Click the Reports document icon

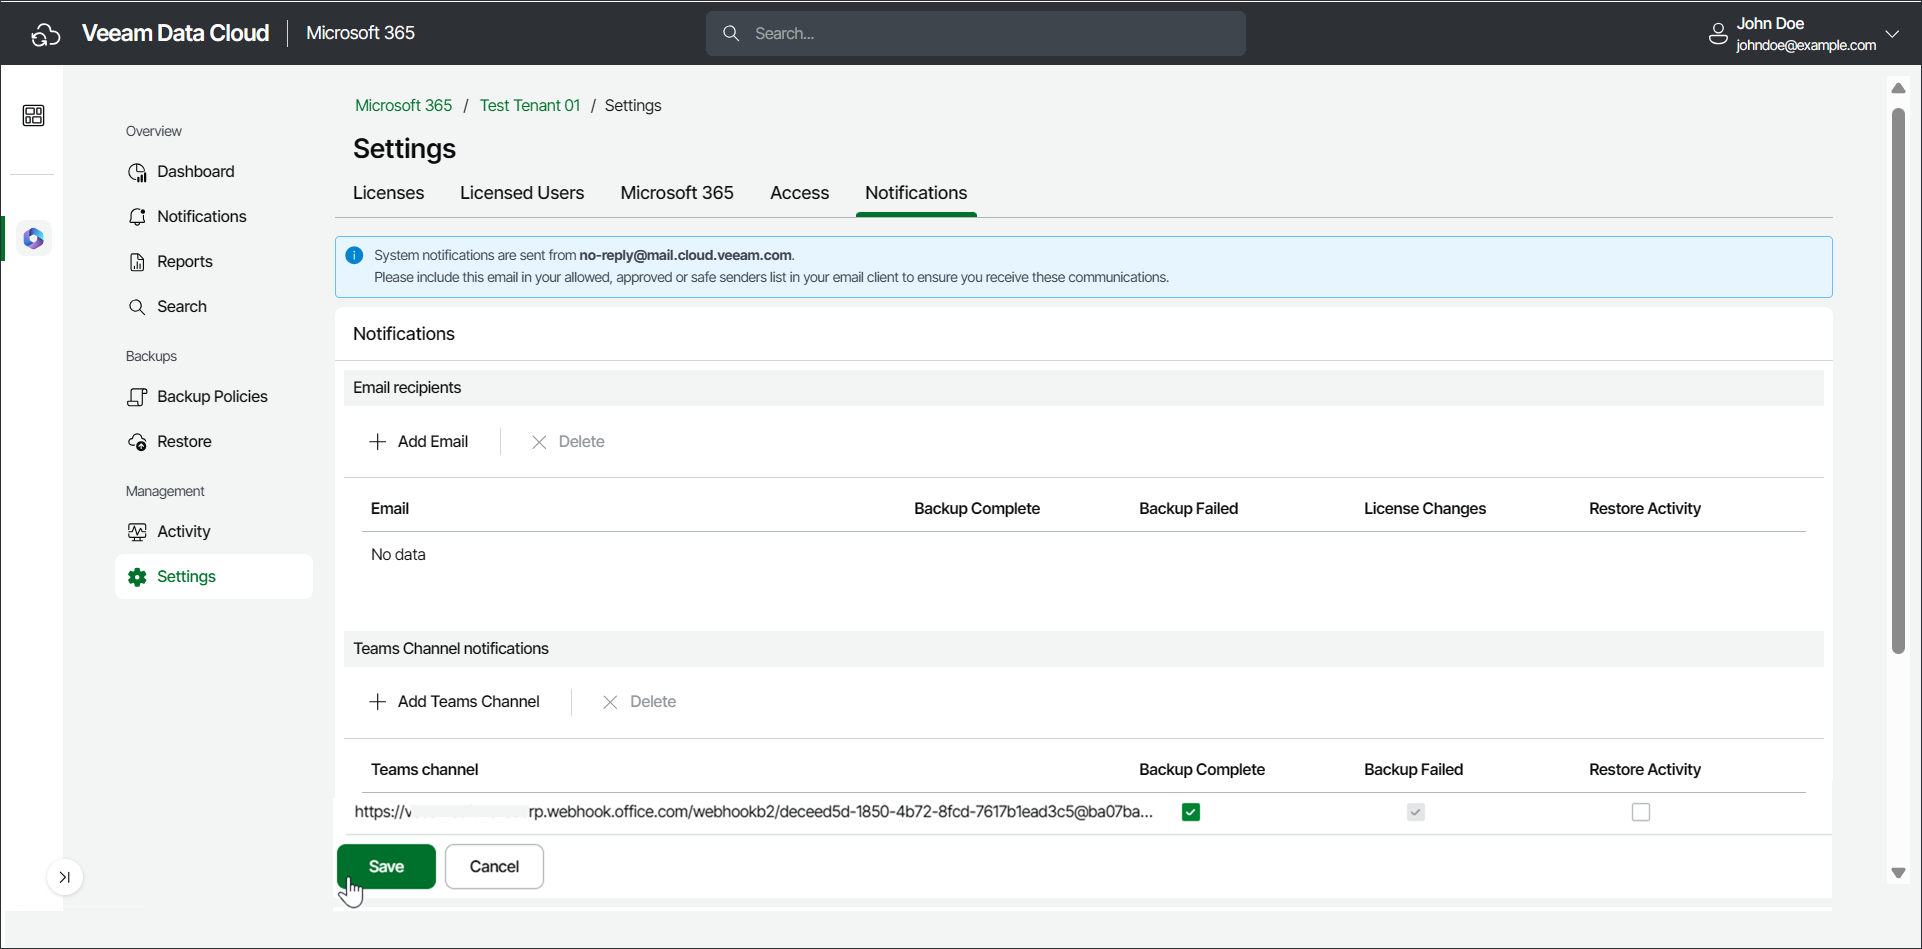(x=137, y=262)
